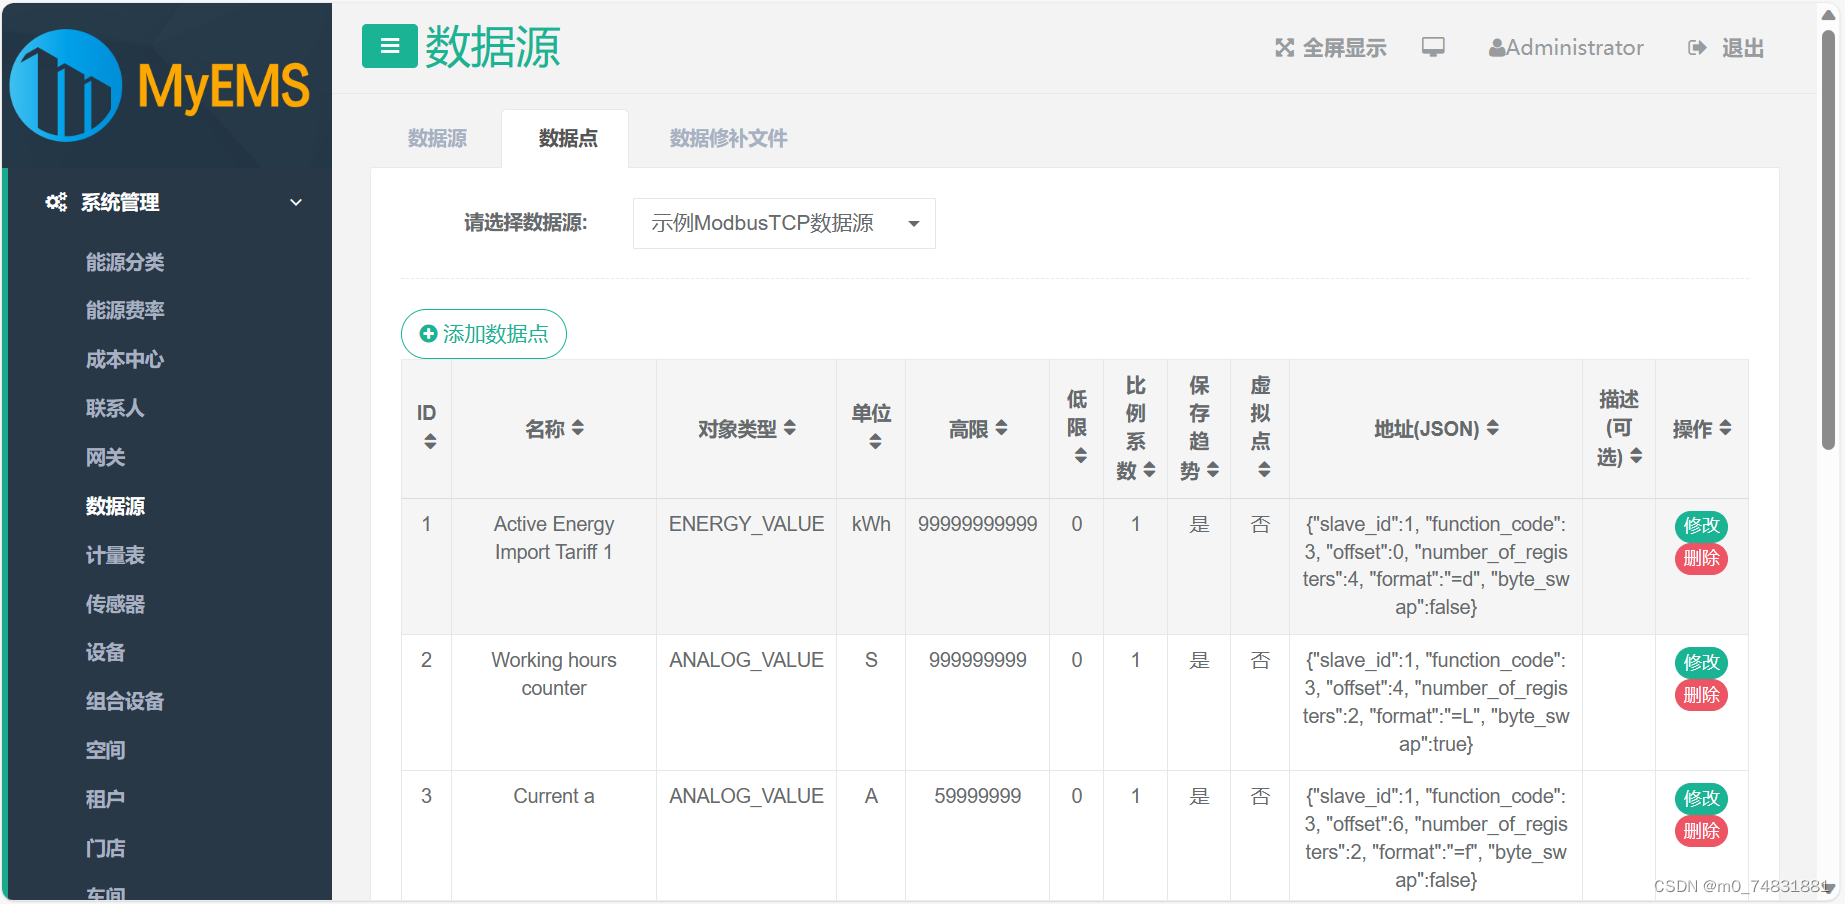The image size is (1845, 904).
Task: Click the plus icon on 添加数据点
Action: [x=427, y=334]
